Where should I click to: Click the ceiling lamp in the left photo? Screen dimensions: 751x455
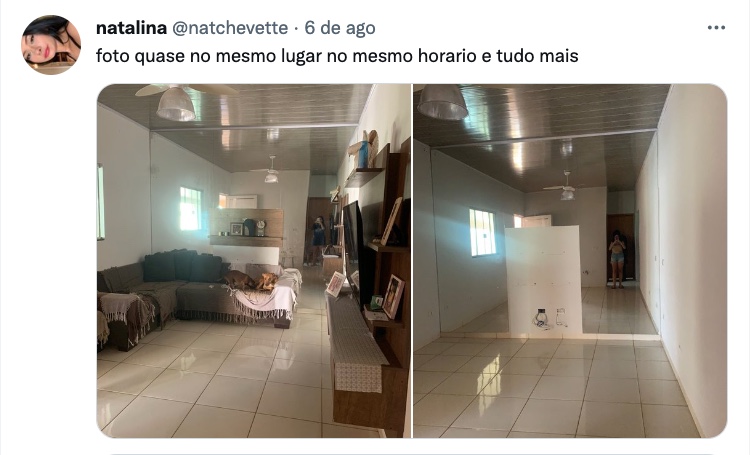(176, 103)
